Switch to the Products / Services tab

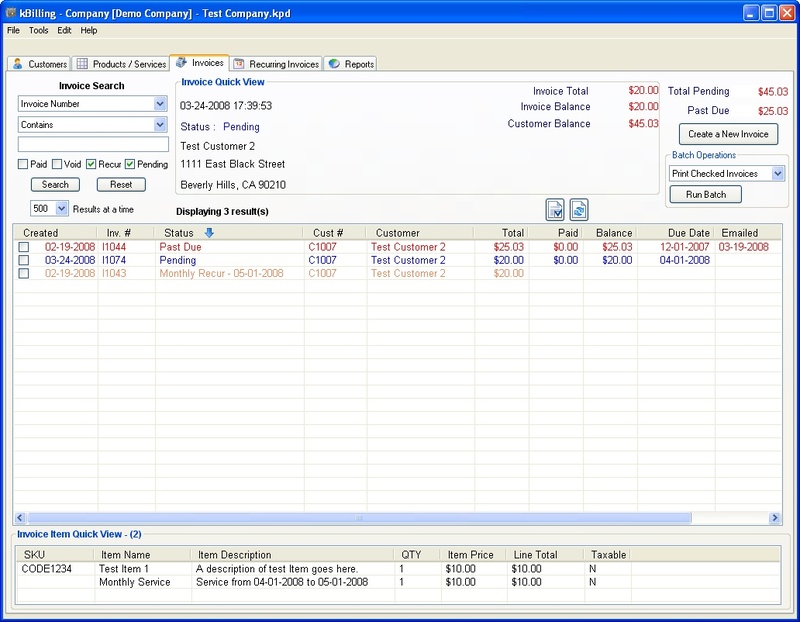120,64
